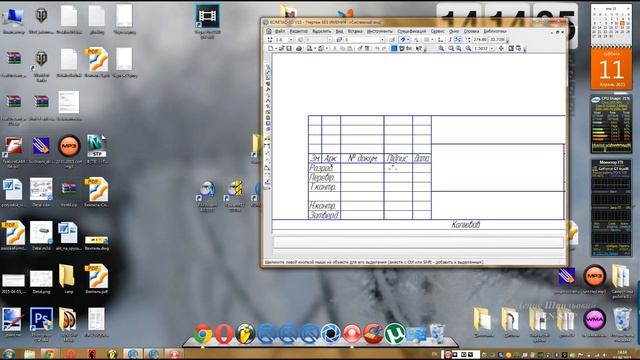Click the Google Chrome icon in the dock
The height and width of the screenshot is (360, 640).
click(x=203, y=334)
